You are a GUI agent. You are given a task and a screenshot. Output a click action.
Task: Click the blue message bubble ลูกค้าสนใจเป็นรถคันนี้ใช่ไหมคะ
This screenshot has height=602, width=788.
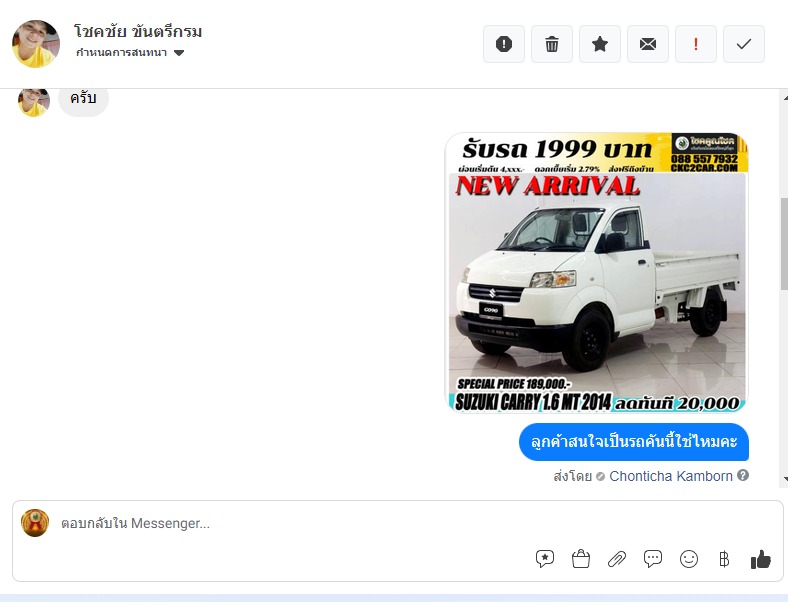pyautogui.click(x=634, y=442)
